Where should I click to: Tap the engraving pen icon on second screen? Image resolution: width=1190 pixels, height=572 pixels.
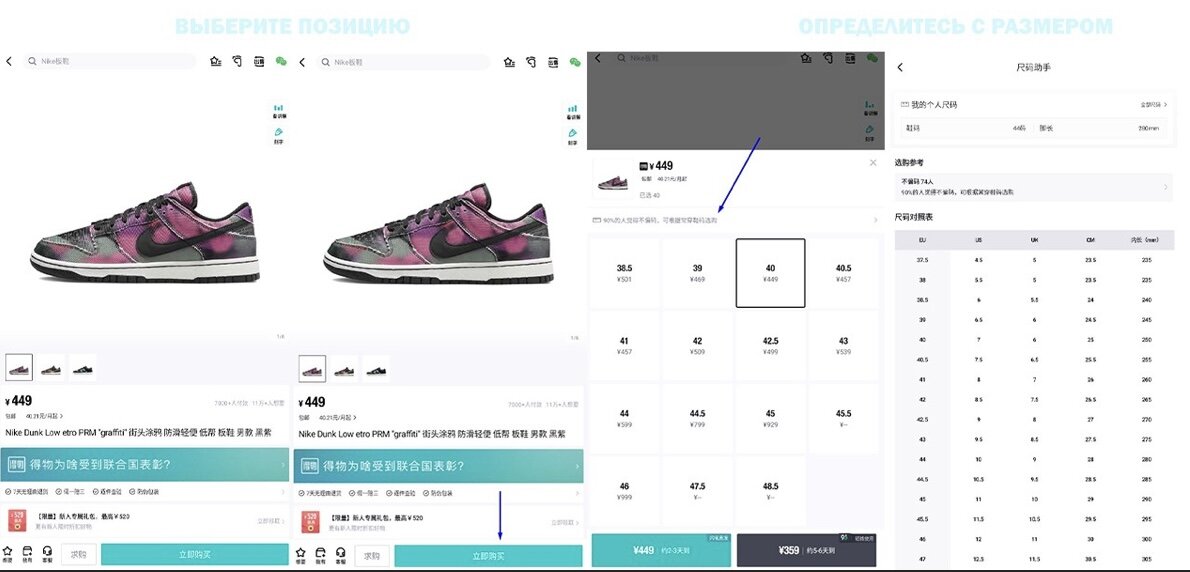click(x=572, y=137)
